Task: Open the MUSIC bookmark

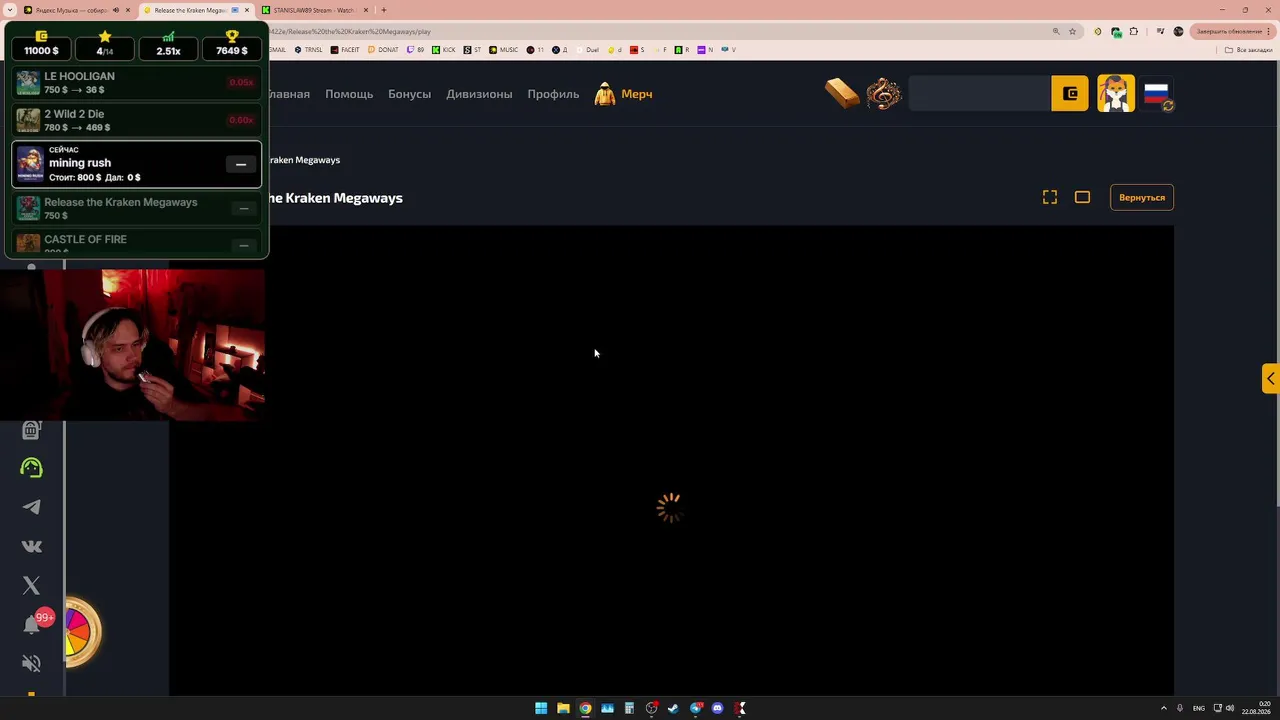Action: pos(504,49)
